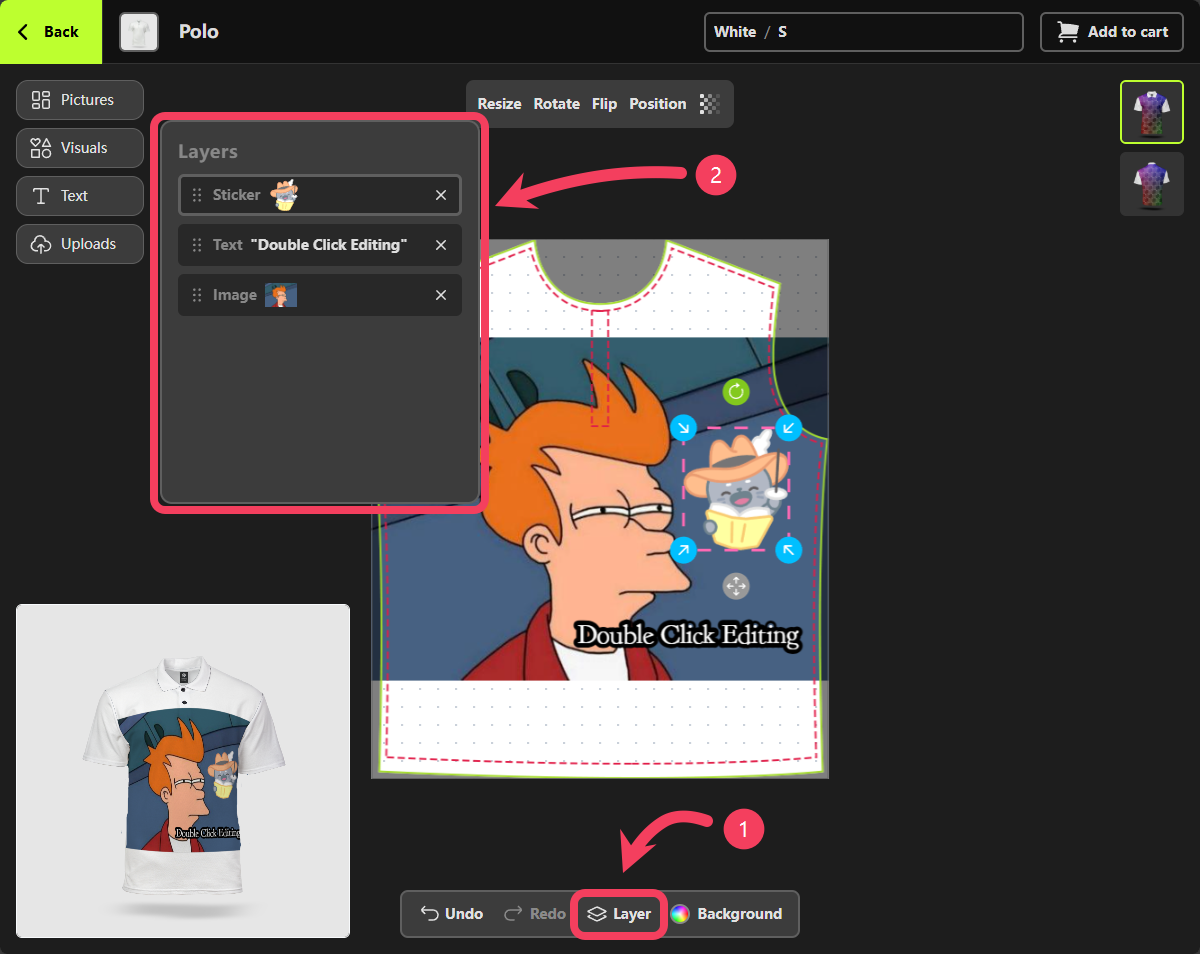Click the gray move handle below sticker

[x=736, y=586]
